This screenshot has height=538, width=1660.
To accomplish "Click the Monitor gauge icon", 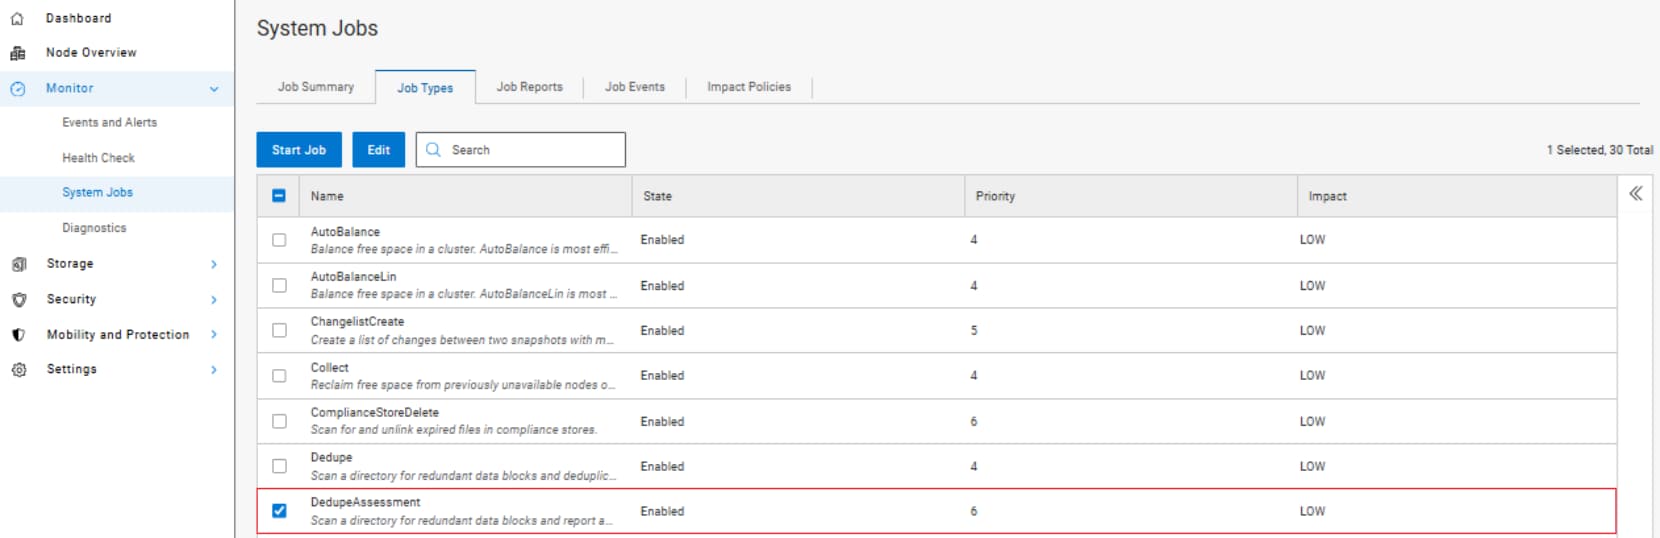I will [17, 88].
